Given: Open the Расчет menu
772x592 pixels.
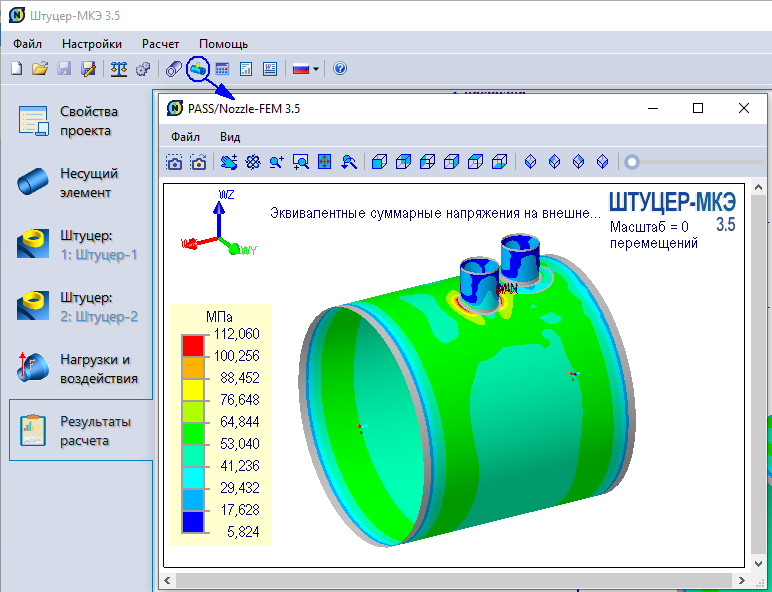Looking at the screenshot, I should 161,44.
